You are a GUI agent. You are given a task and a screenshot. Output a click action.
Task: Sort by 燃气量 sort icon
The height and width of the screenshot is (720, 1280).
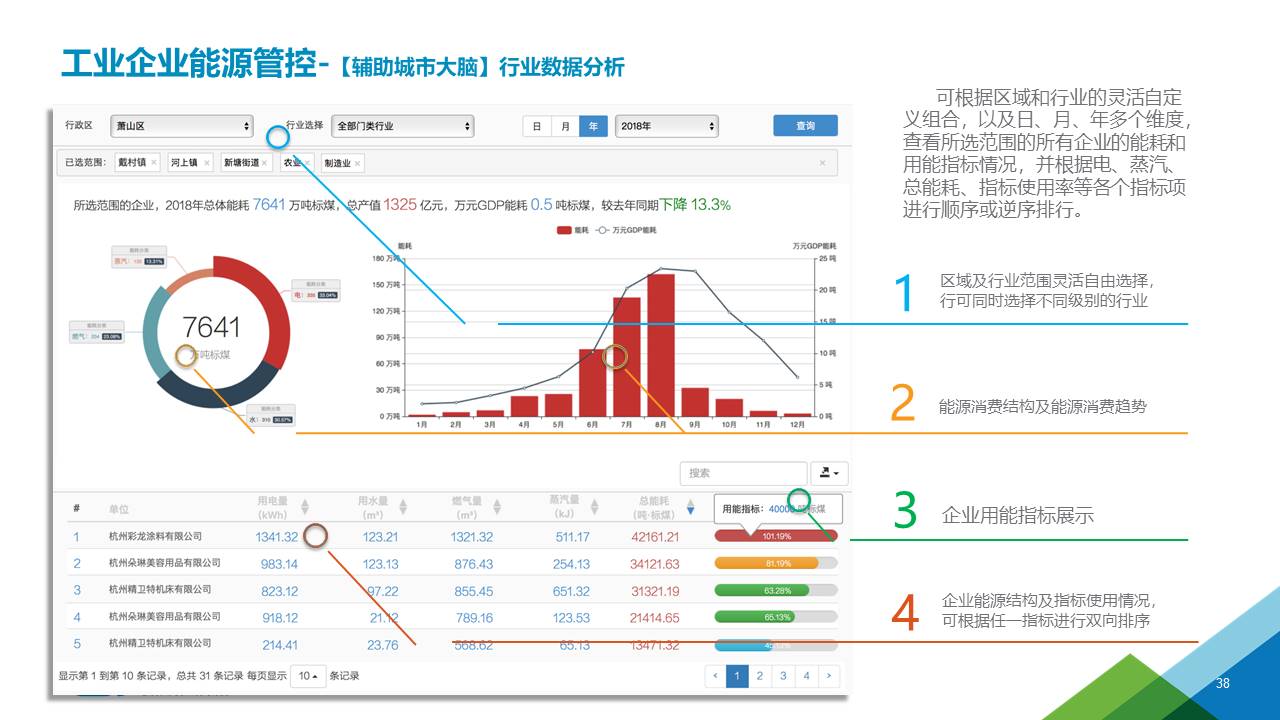[498, 507]
